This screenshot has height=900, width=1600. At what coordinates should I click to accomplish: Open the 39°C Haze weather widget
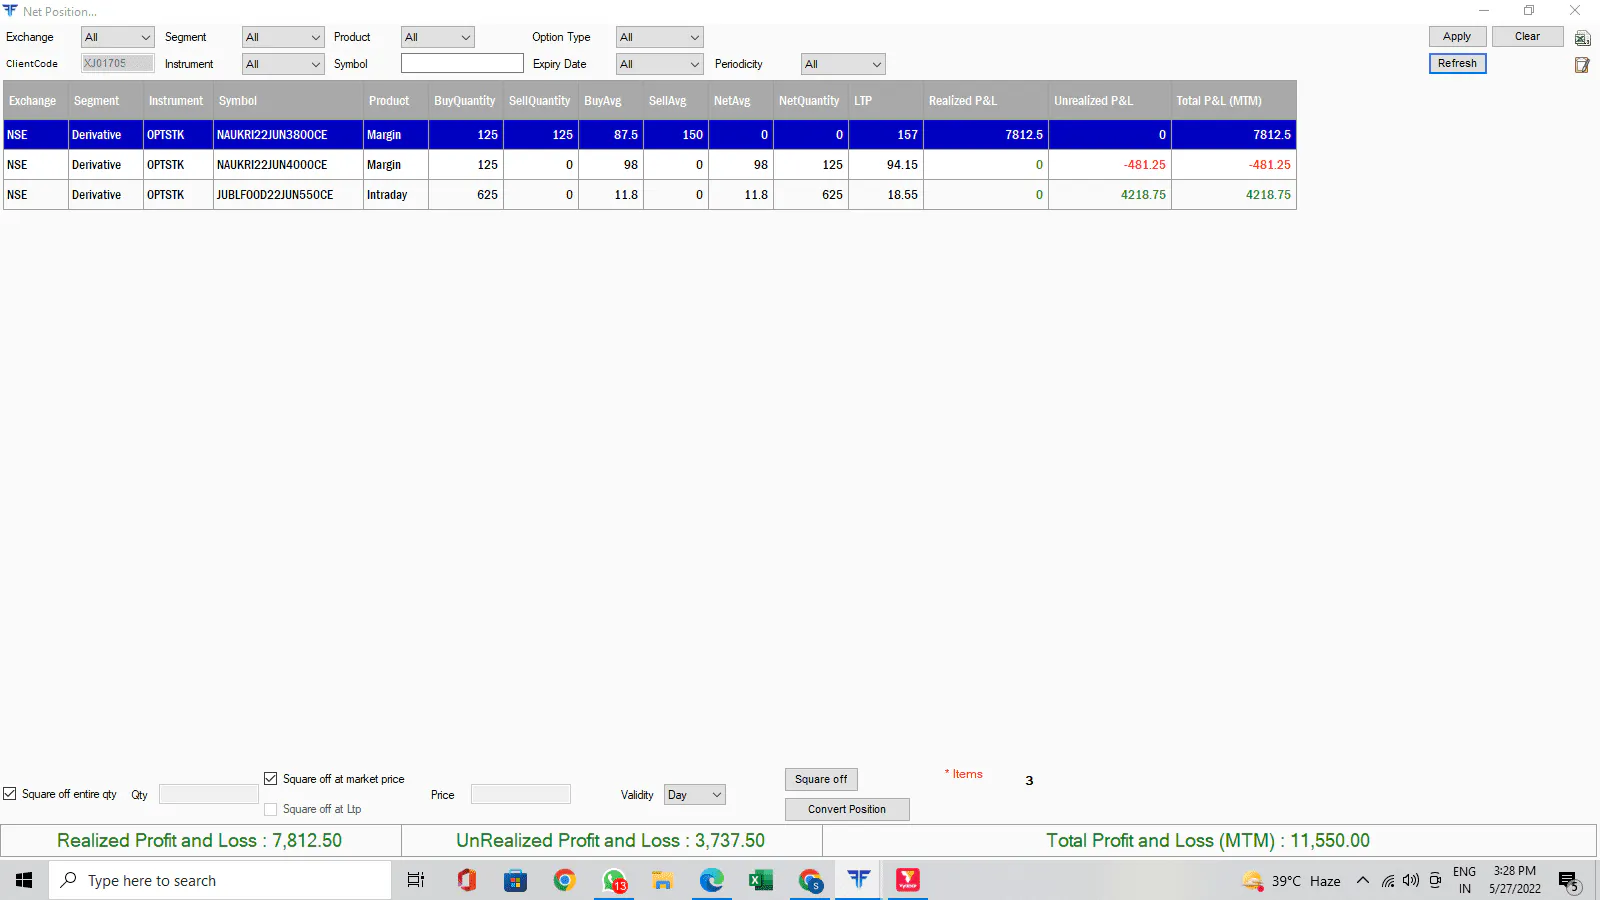pos(1291,881)
